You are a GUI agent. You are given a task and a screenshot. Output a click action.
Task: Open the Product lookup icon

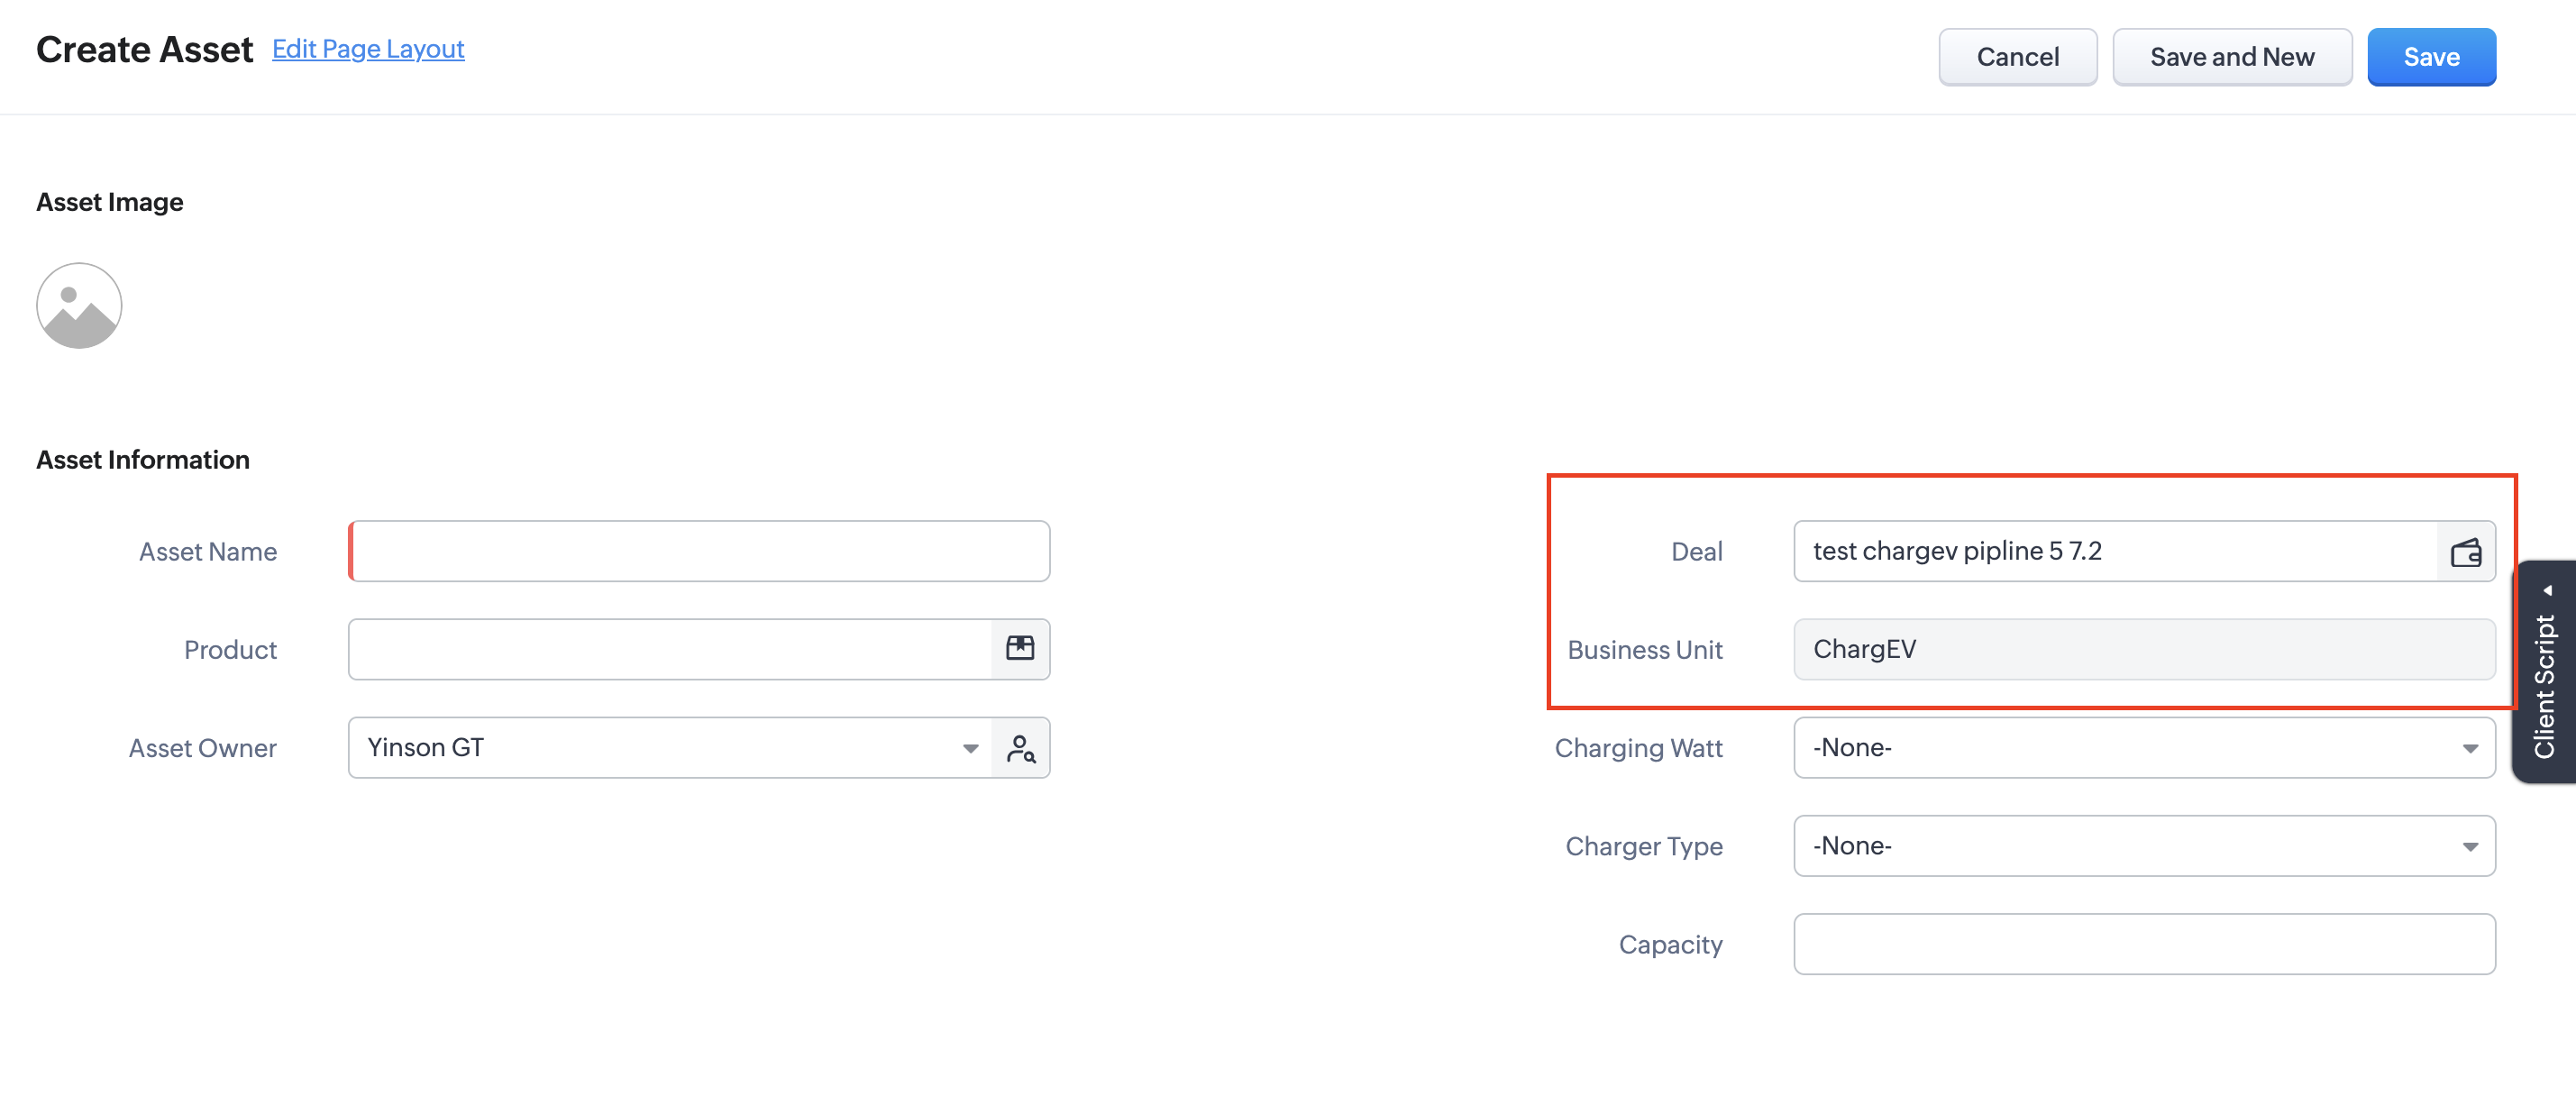coord(1019,649)
